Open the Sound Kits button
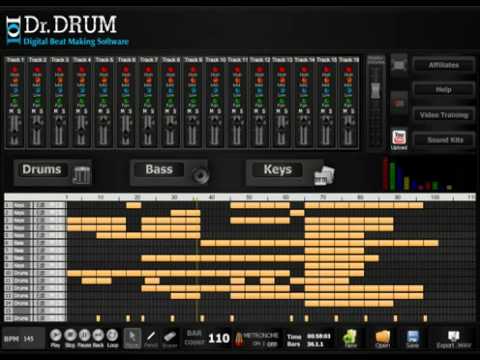The width and height of the screenshot is (480, 360). click(444, 140)
